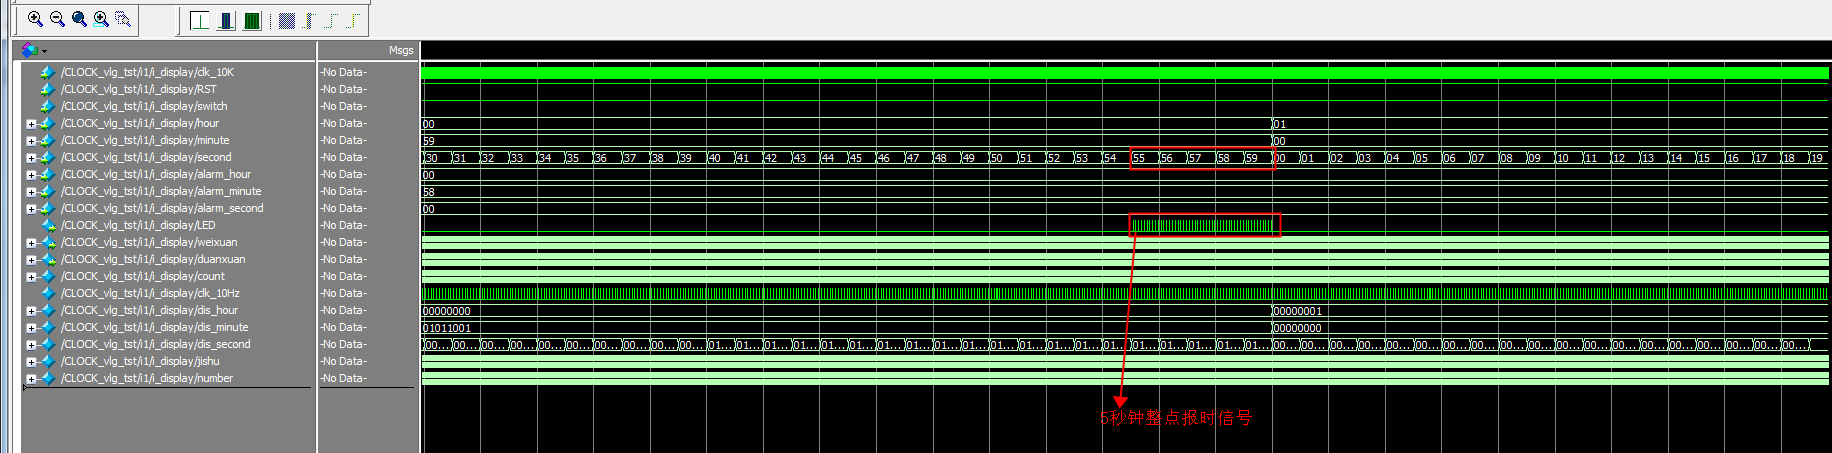
Task: Expand the count bus signal
Action: coord(31,277)
